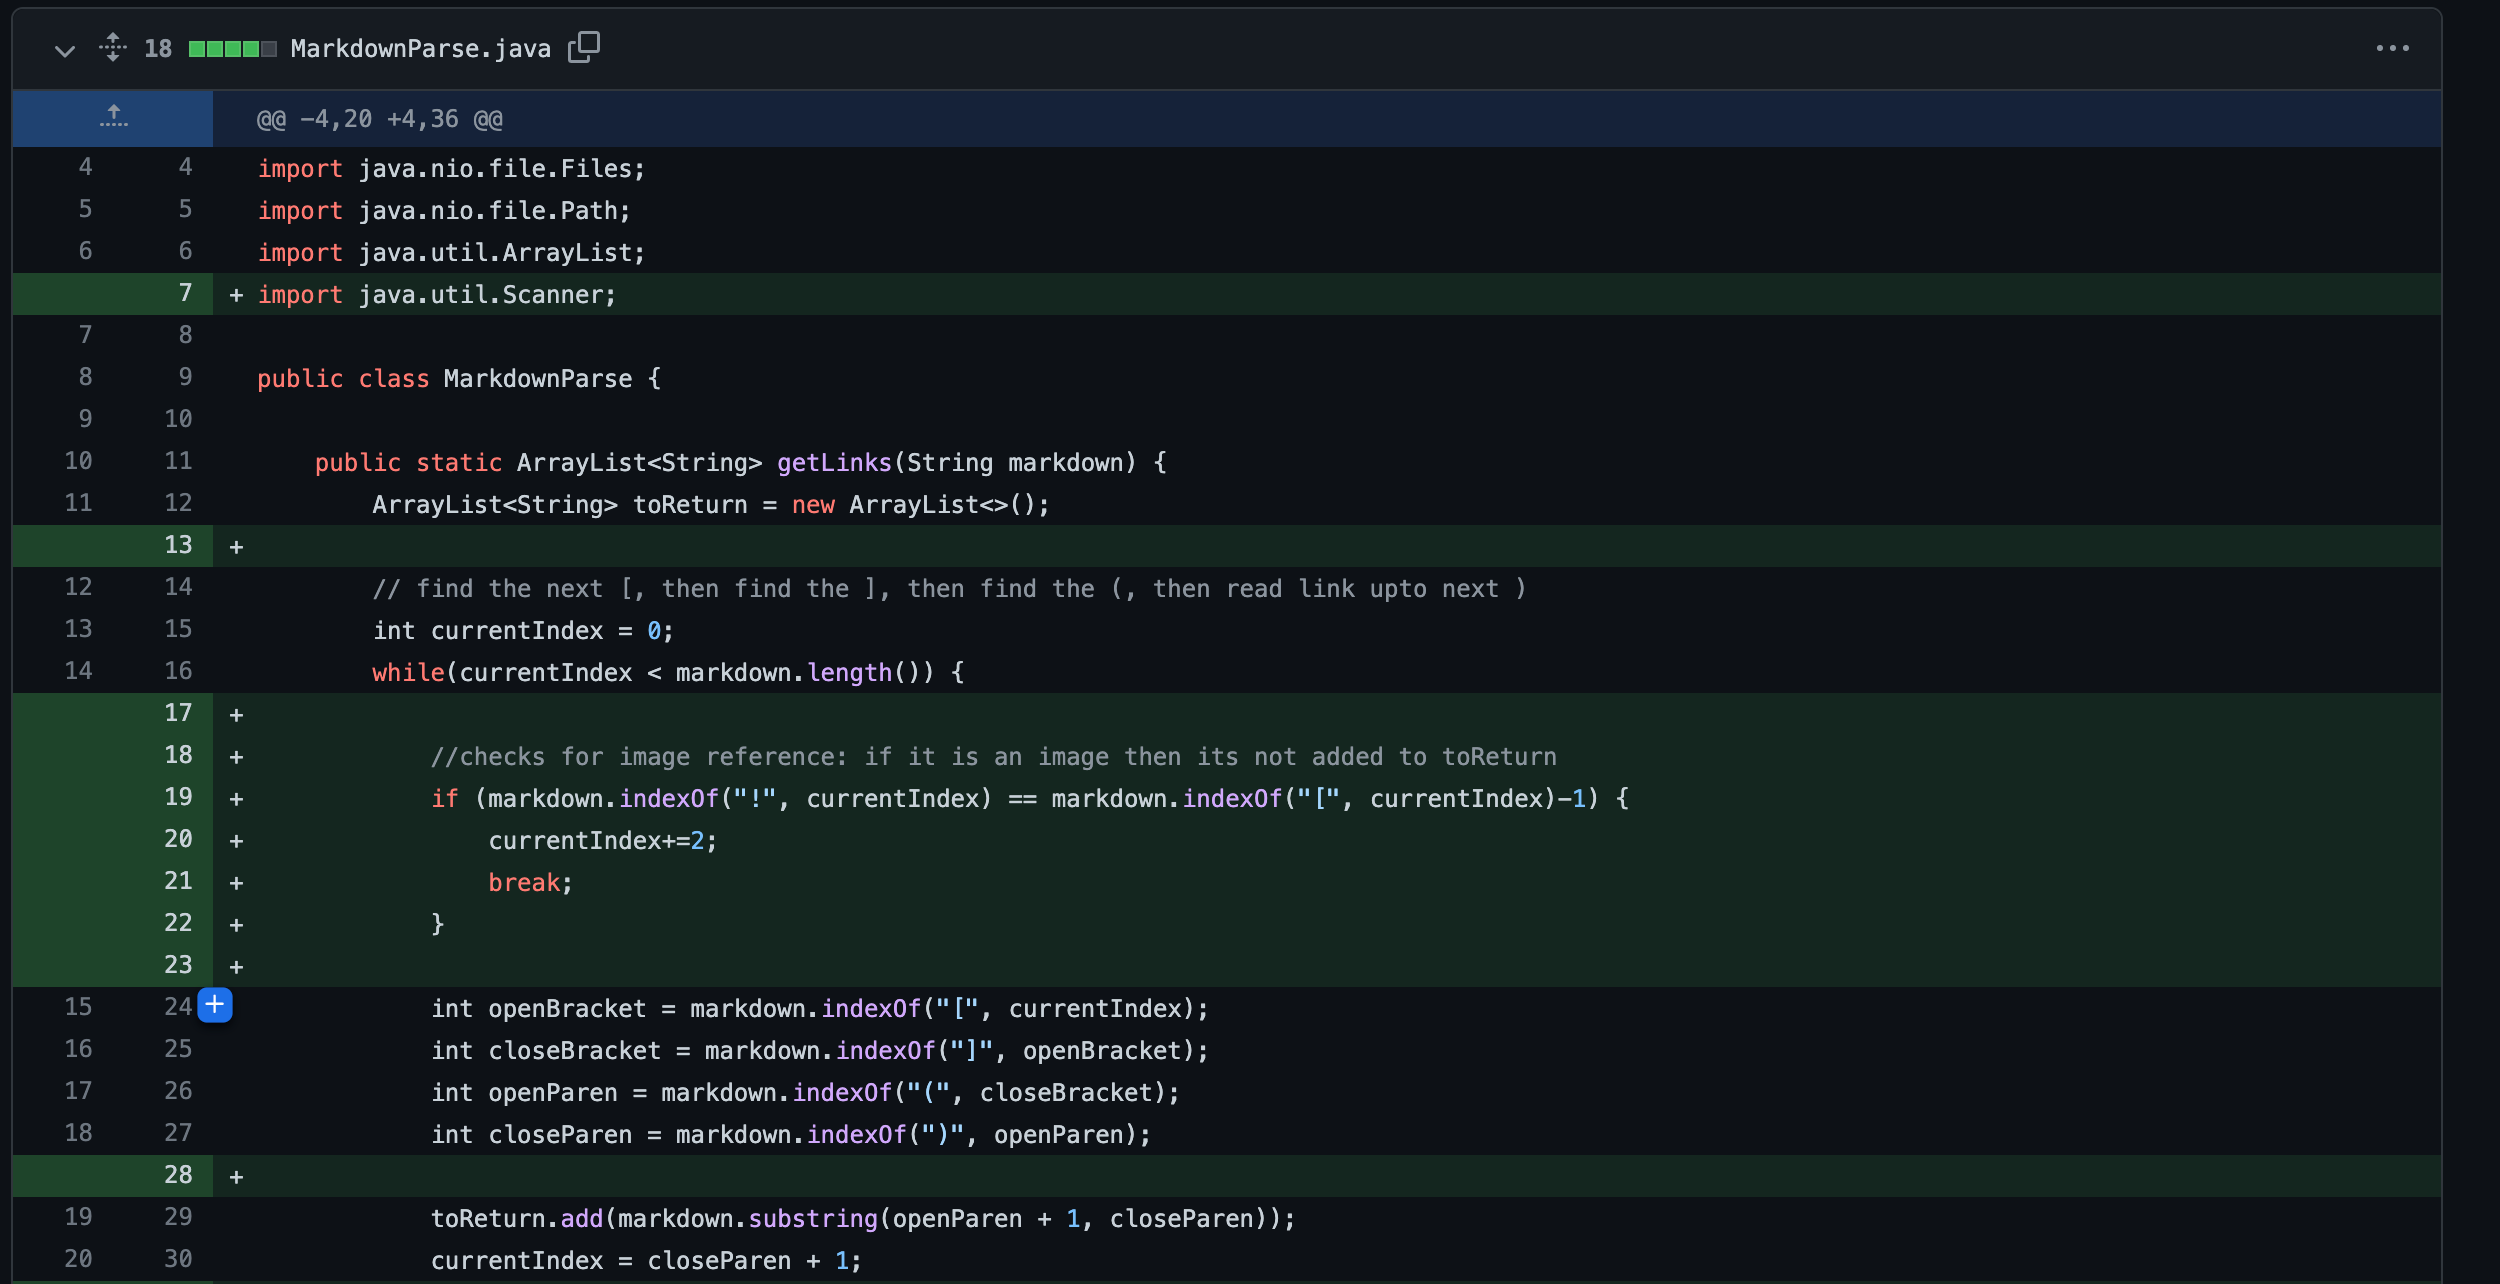
Task: Click 'int closeBracket' declaration line
Action: click(820, 1051)
